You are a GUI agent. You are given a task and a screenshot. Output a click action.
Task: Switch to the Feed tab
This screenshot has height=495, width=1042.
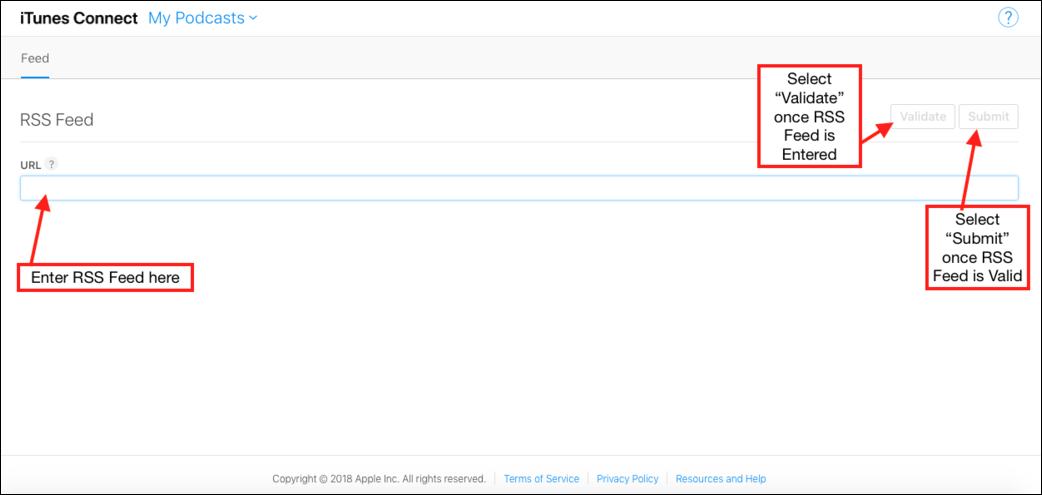click(x=35, y=58)
